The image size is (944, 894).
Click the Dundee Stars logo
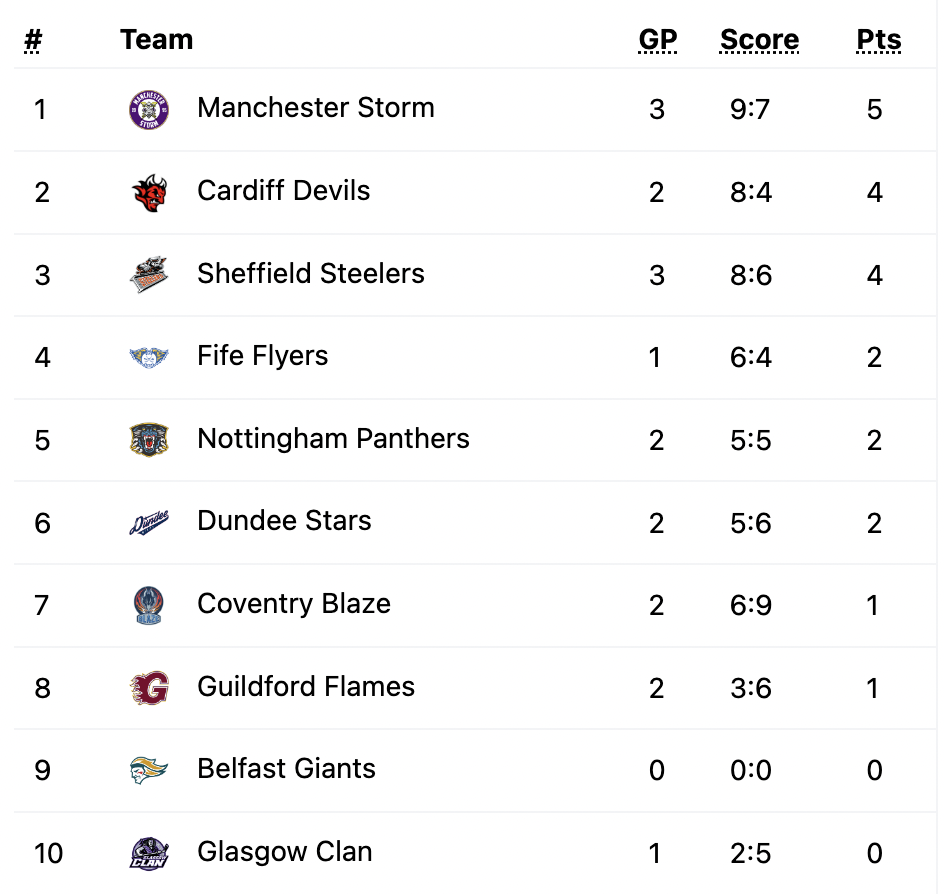149,523
